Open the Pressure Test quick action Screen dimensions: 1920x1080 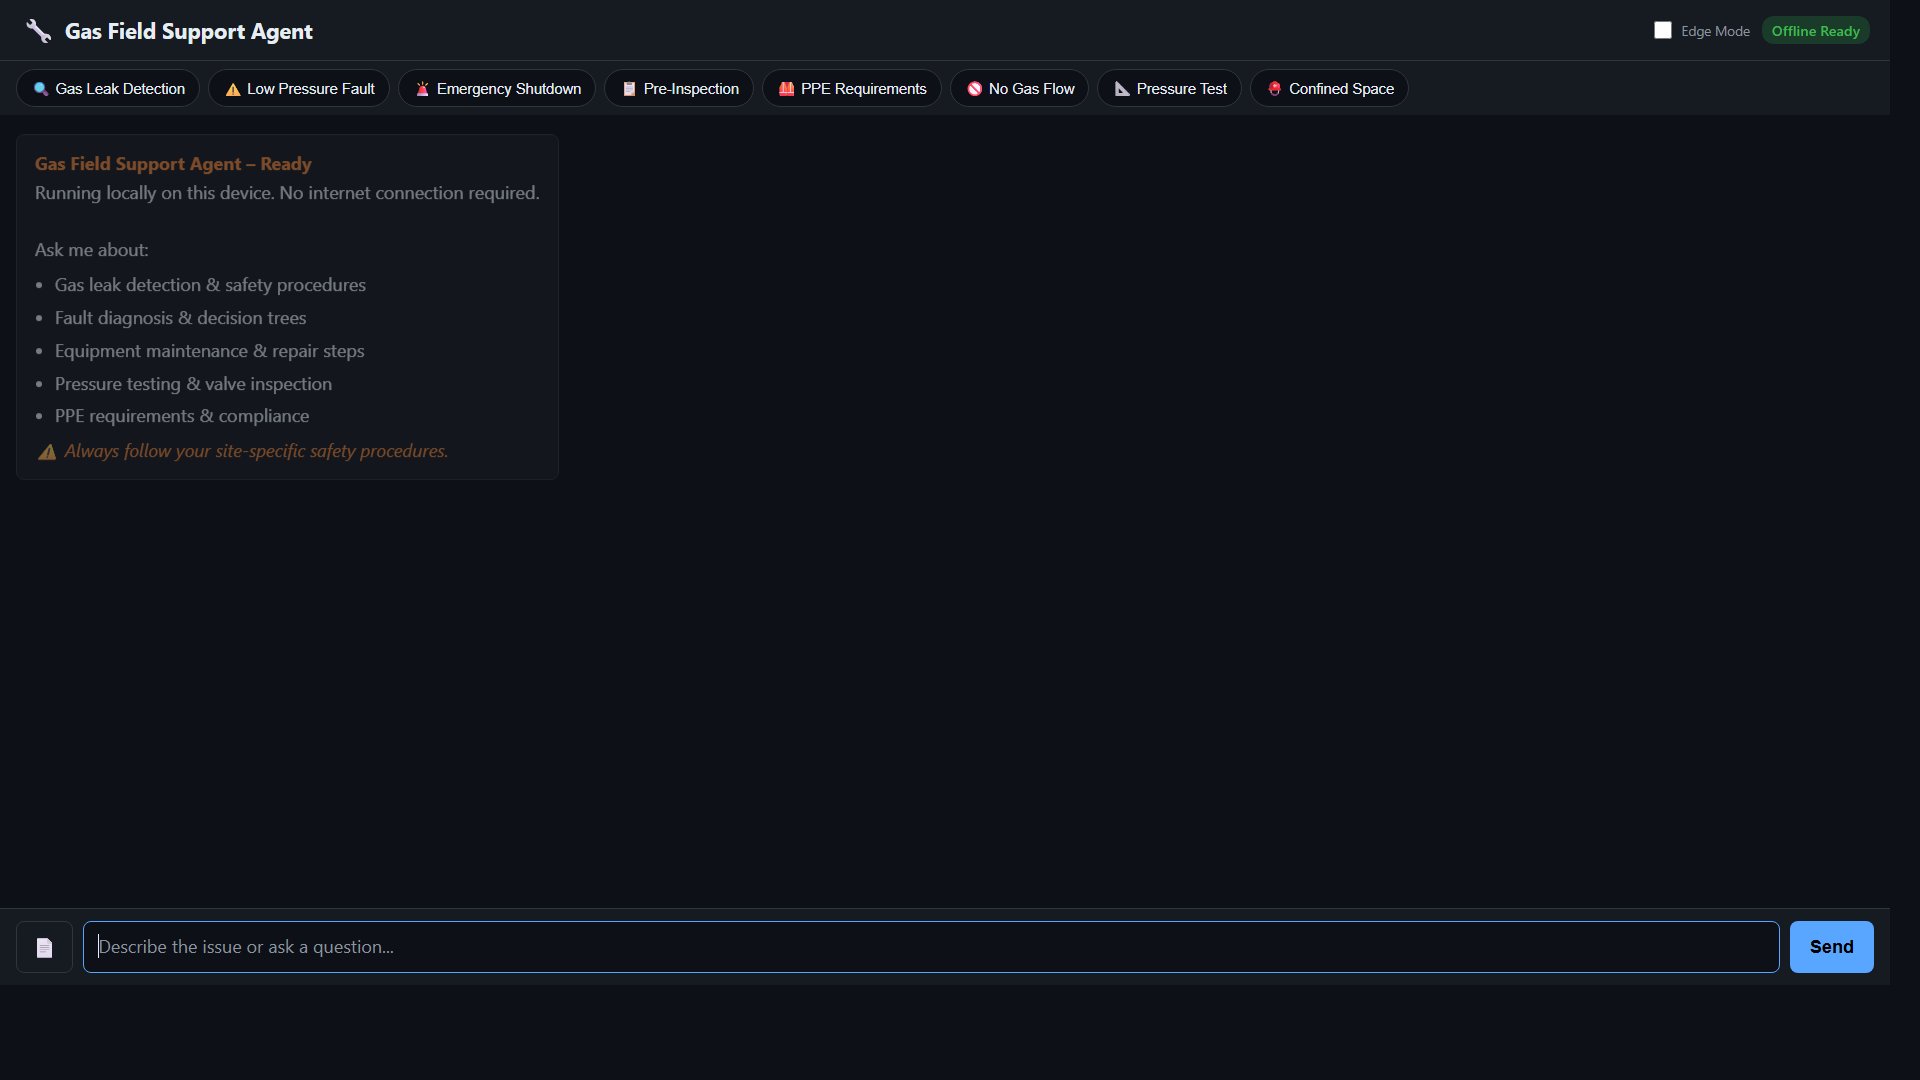click(1169, 88)
